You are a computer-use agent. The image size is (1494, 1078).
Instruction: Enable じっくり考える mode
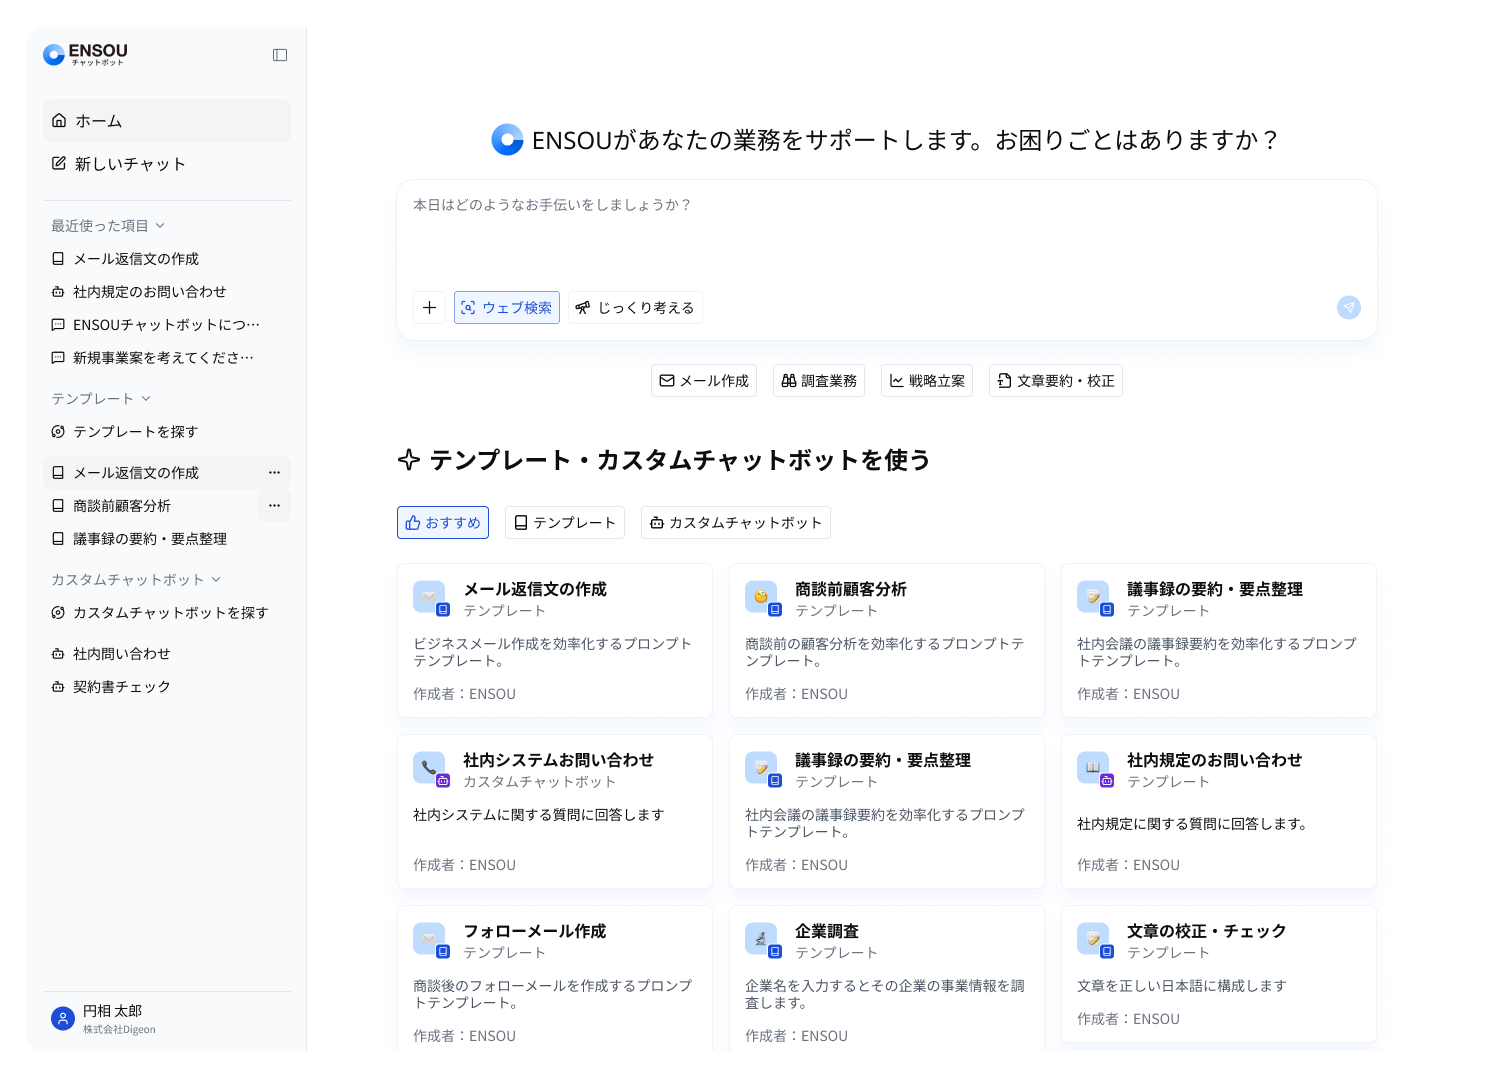pos(636,307)
